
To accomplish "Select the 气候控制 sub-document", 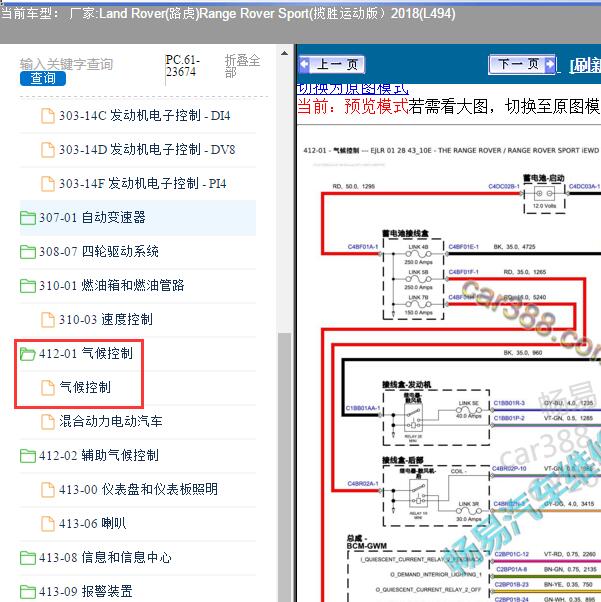I will pyautogui.click(x=85, y=387).
